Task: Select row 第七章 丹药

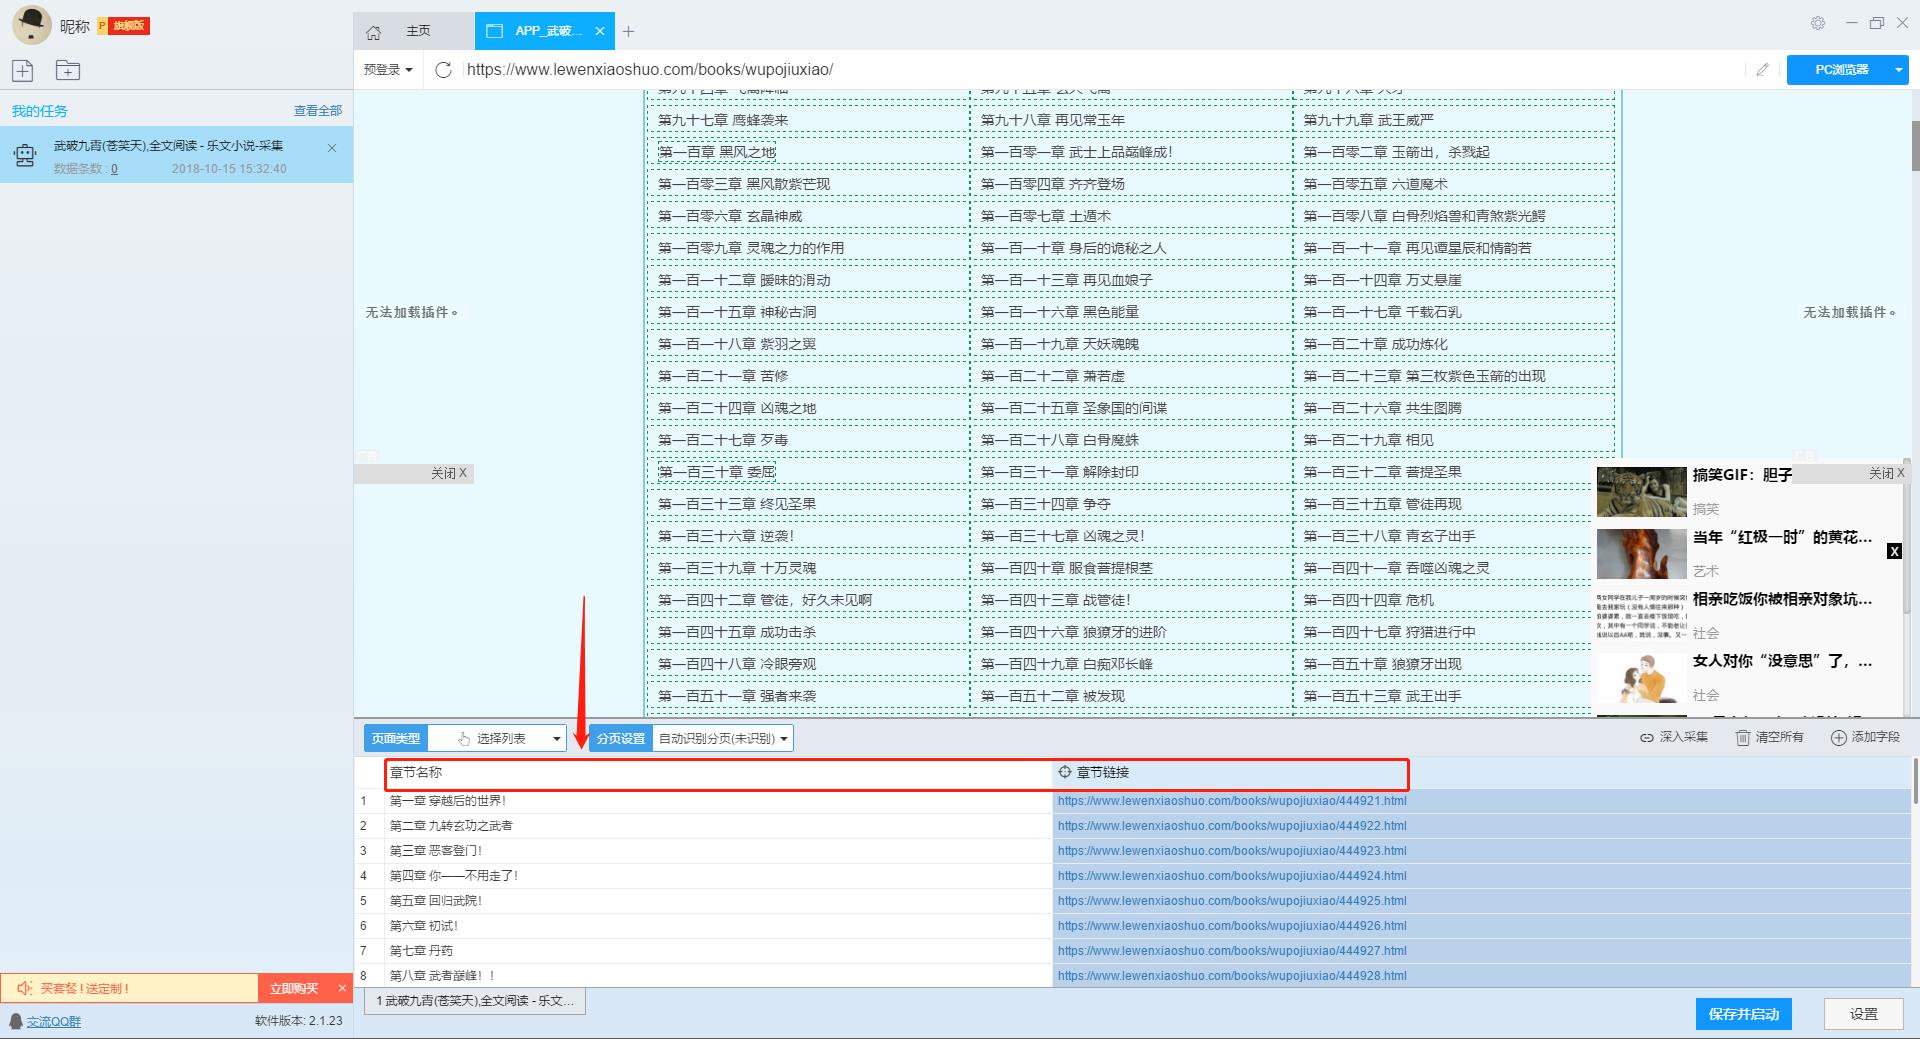Action: click(421, 951)
